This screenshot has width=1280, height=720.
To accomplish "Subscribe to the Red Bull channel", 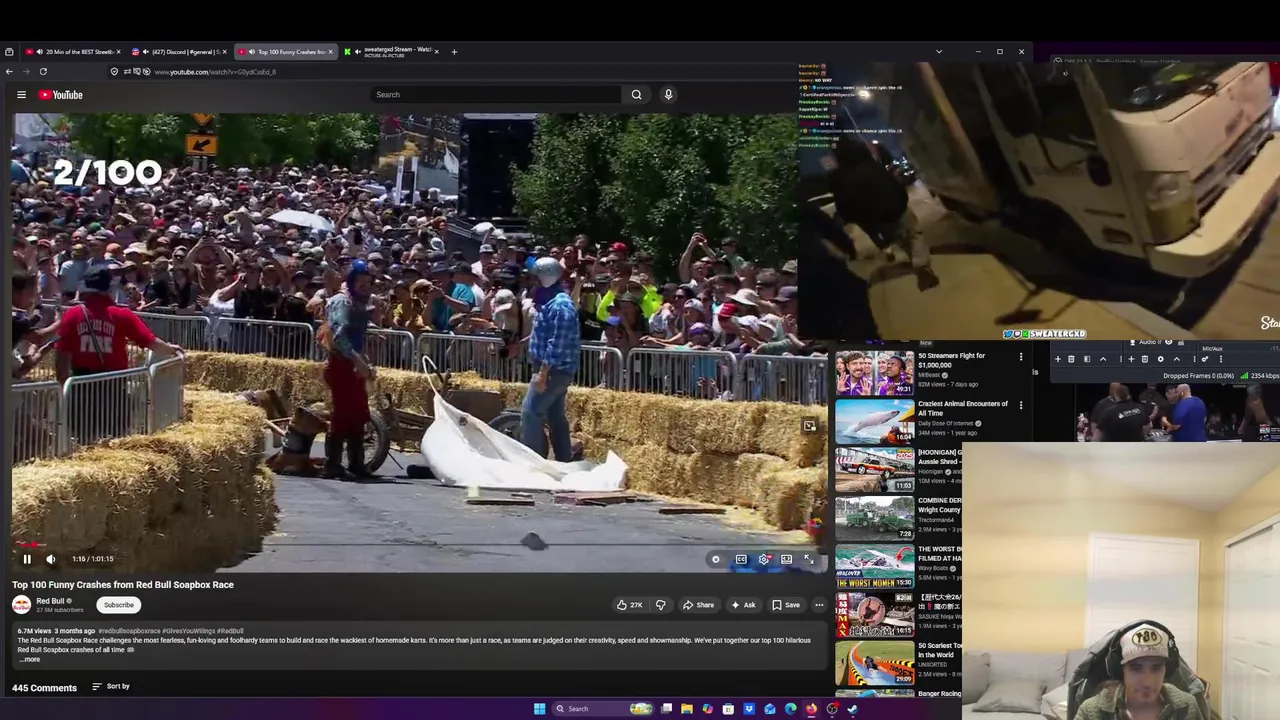I will [118, 605].
